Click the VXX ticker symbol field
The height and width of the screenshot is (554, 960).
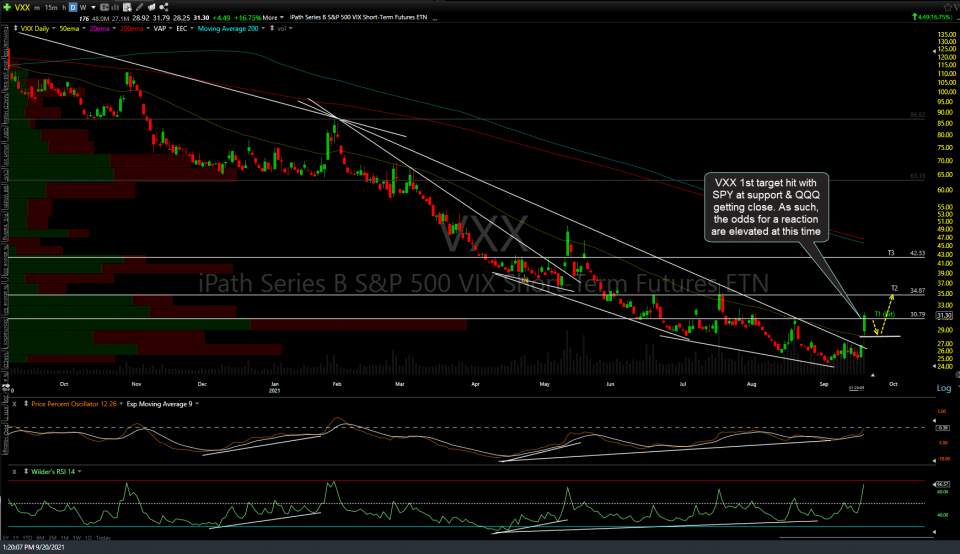pos(23,7)
